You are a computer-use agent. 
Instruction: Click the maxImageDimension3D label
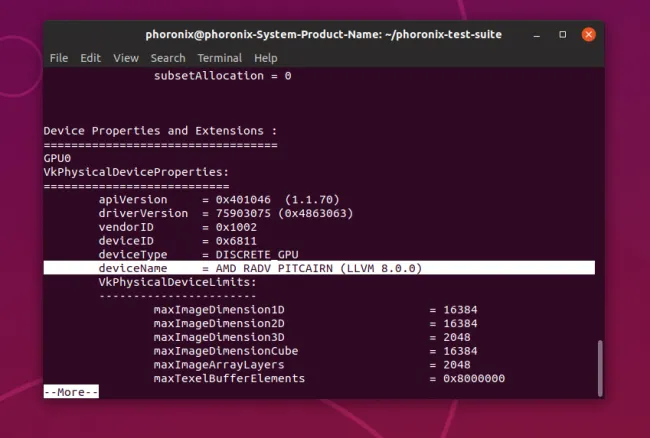[x=219, y=337]
